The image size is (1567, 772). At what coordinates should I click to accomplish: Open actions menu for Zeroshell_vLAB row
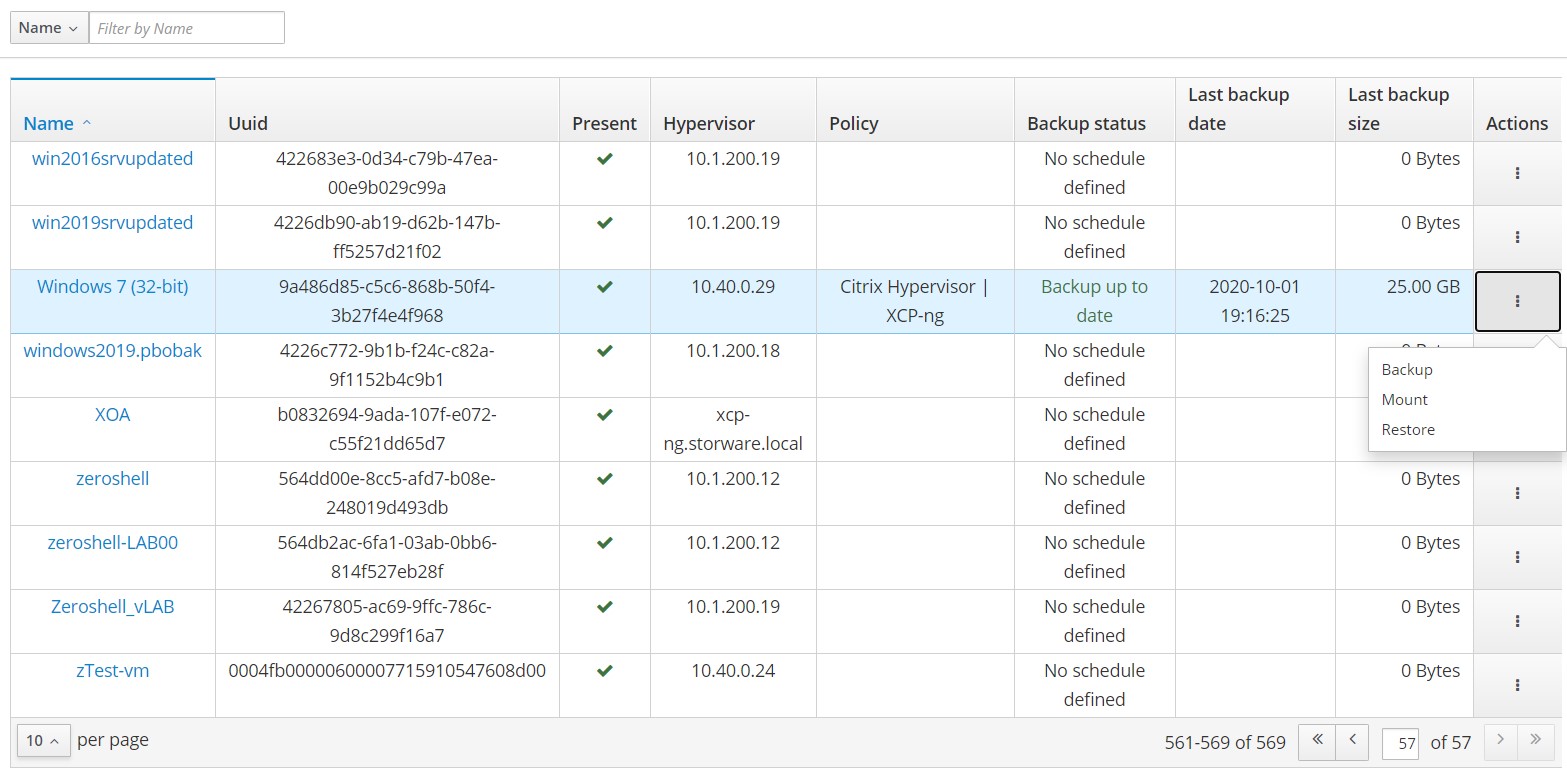1517,621
